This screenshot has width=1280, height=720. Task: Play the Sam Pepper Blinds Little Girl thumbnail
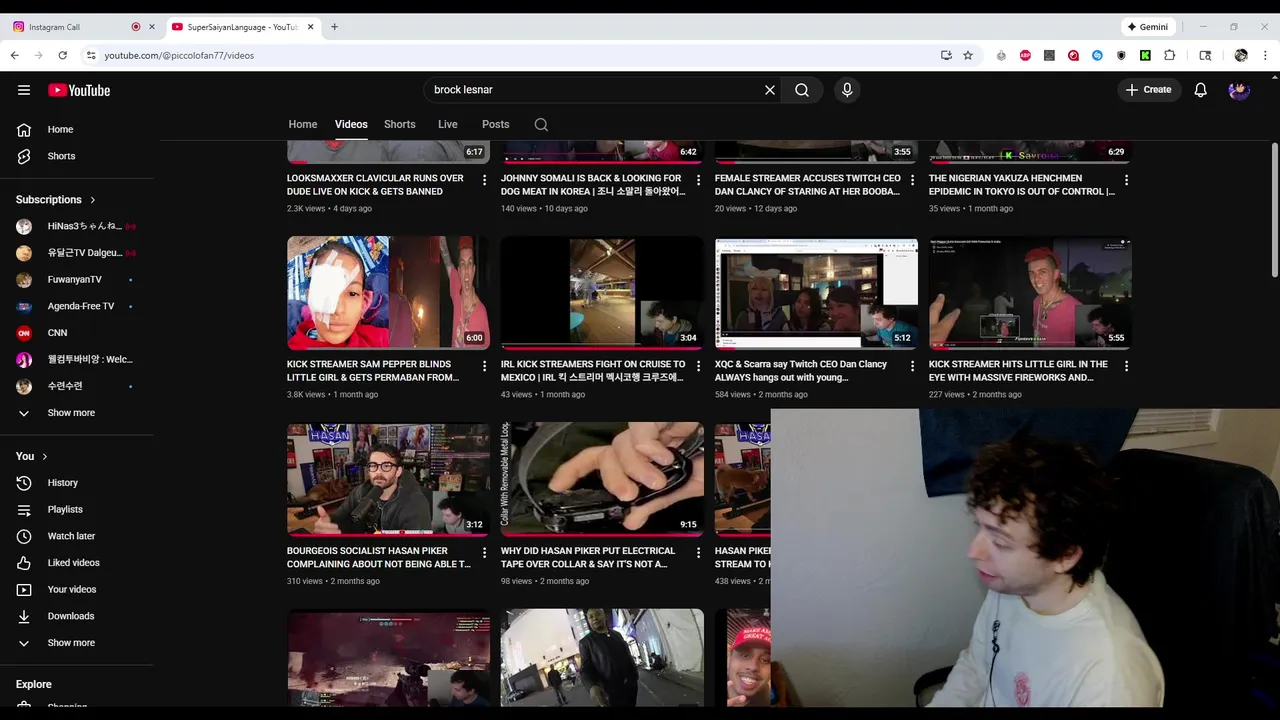388,293
